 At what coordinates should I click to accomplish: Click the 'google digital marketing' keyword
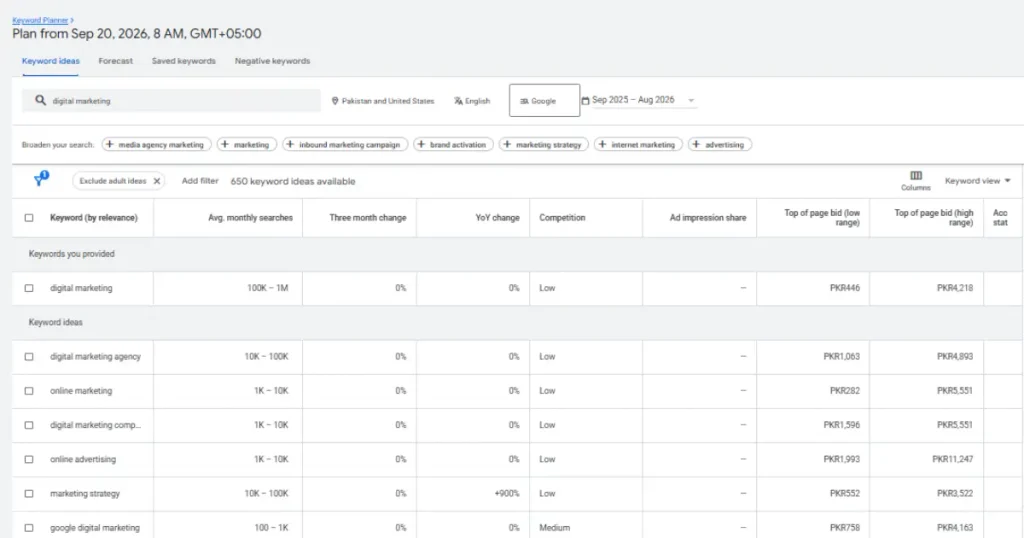tap(95, 528)
